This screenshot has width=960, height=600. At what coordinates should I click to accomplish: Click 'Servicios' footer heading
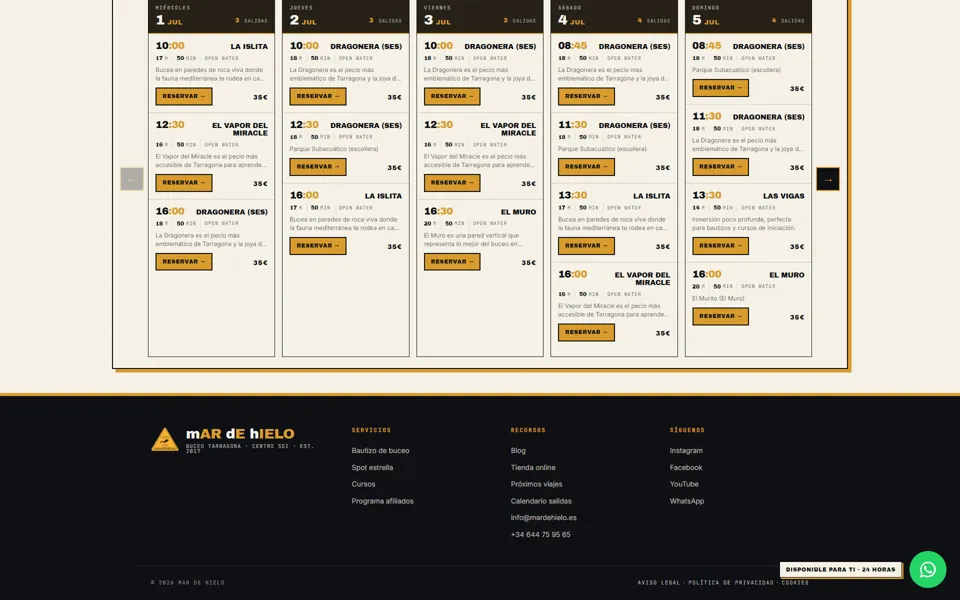371,430
